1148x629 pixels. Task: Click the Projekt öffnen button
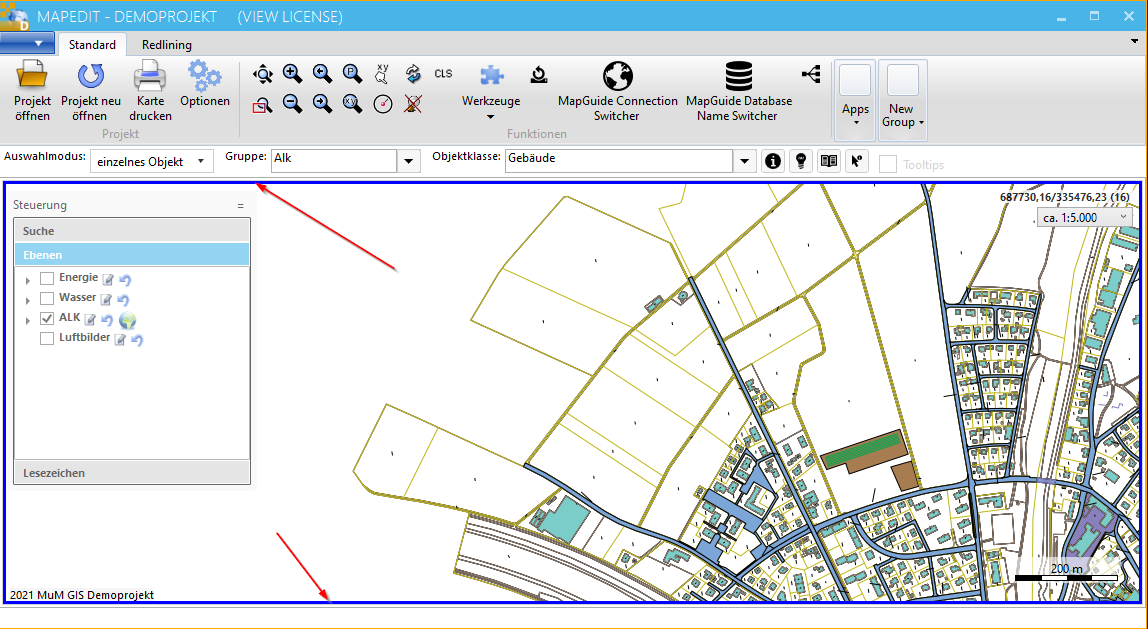(32, 91)
